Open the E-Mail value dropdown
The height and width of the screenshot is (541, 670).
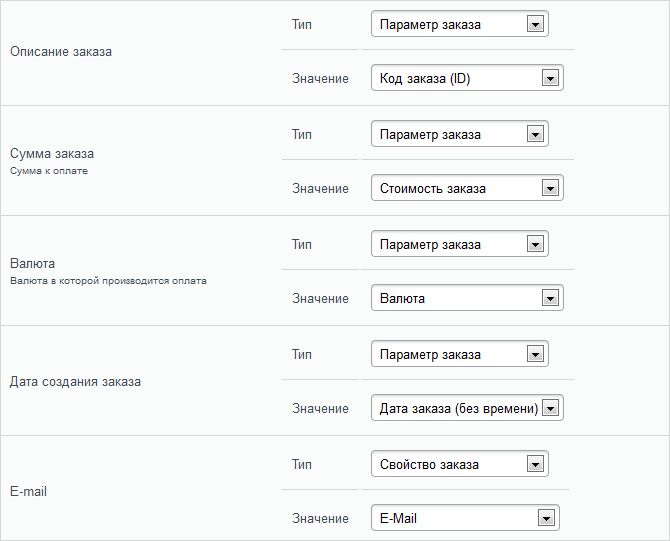465,517
